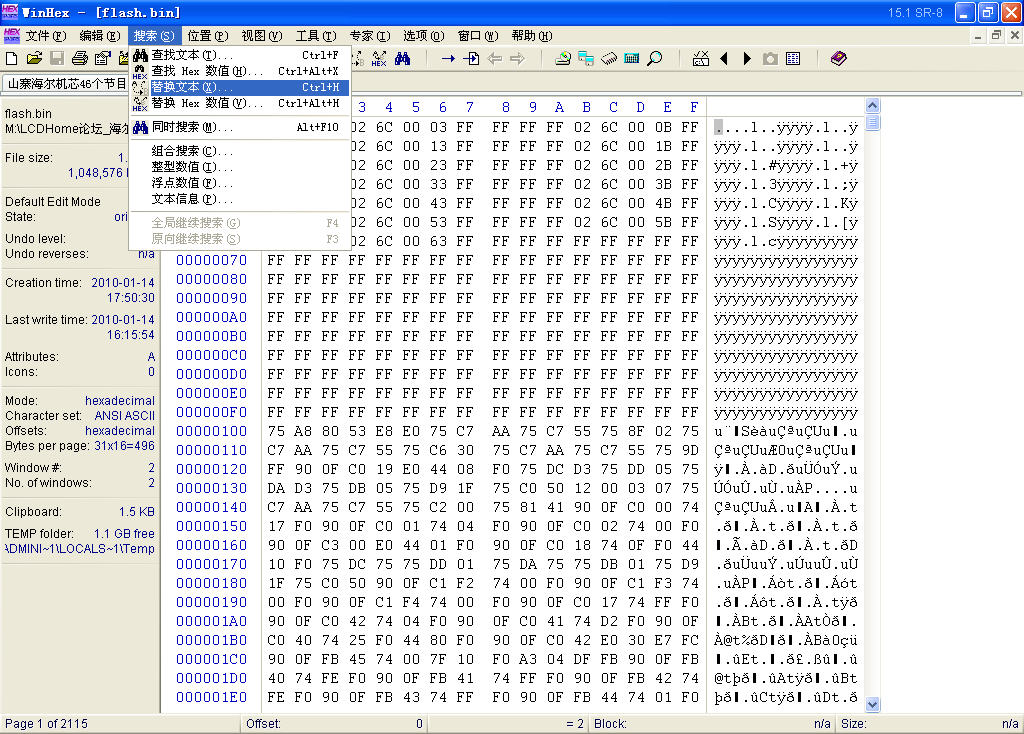Click the WinHex icon in title bar
This screenshot has height=734, width=1024.
point(10,12)
